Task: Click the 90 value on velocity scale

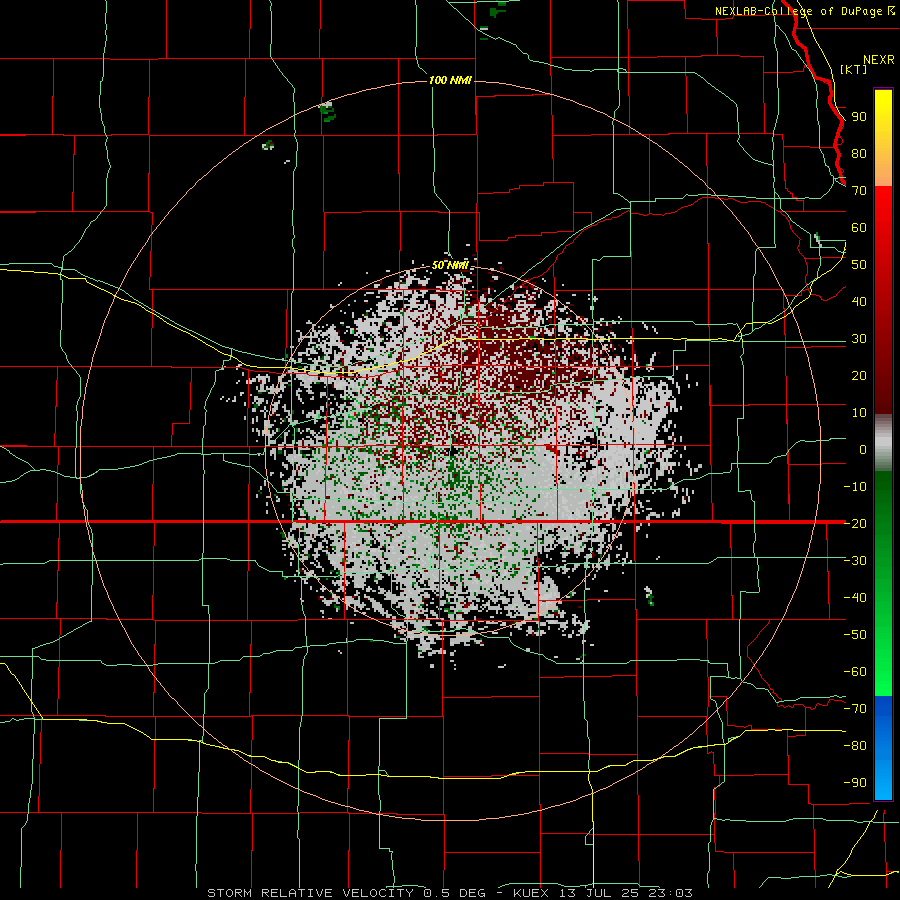Action: click(859, 117)
